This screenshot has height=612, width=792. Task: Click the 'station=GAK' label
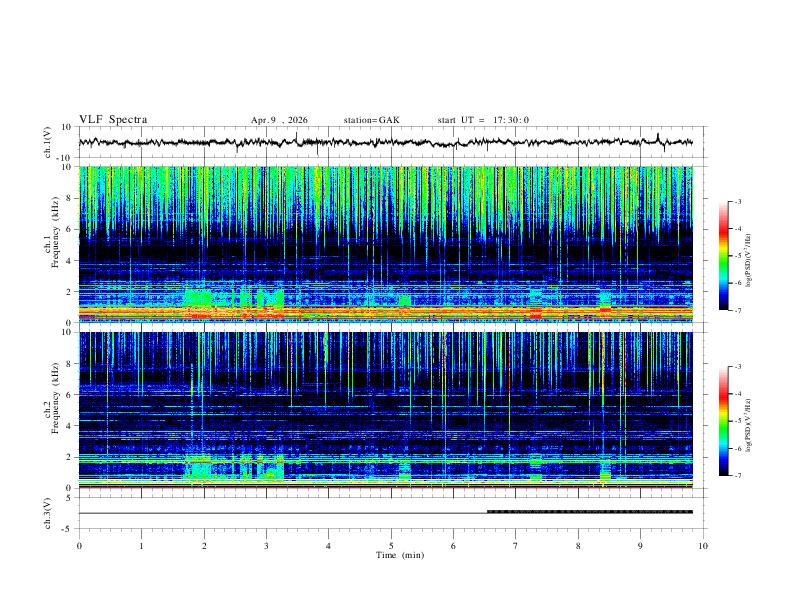coord(371,120)
